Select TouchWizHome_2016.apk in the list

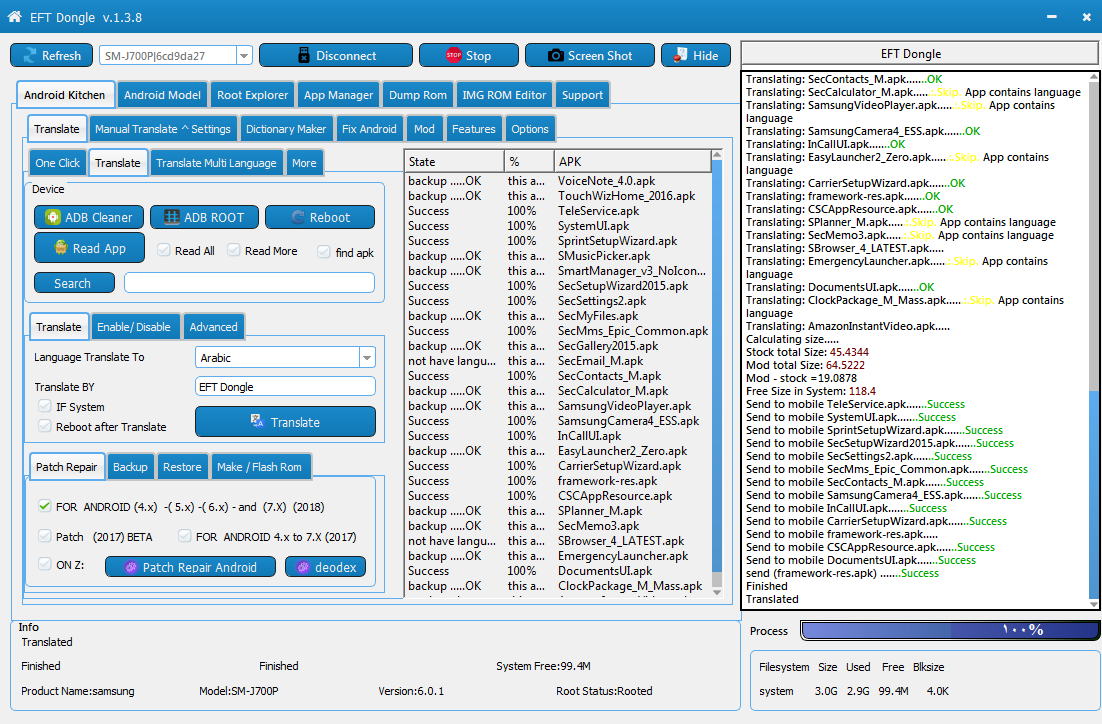click(x=558, y=195)
